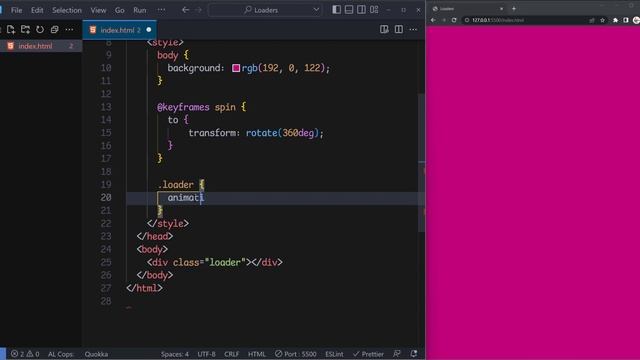
Task: Click the closing </style> tag line
Action: (168, 223)
